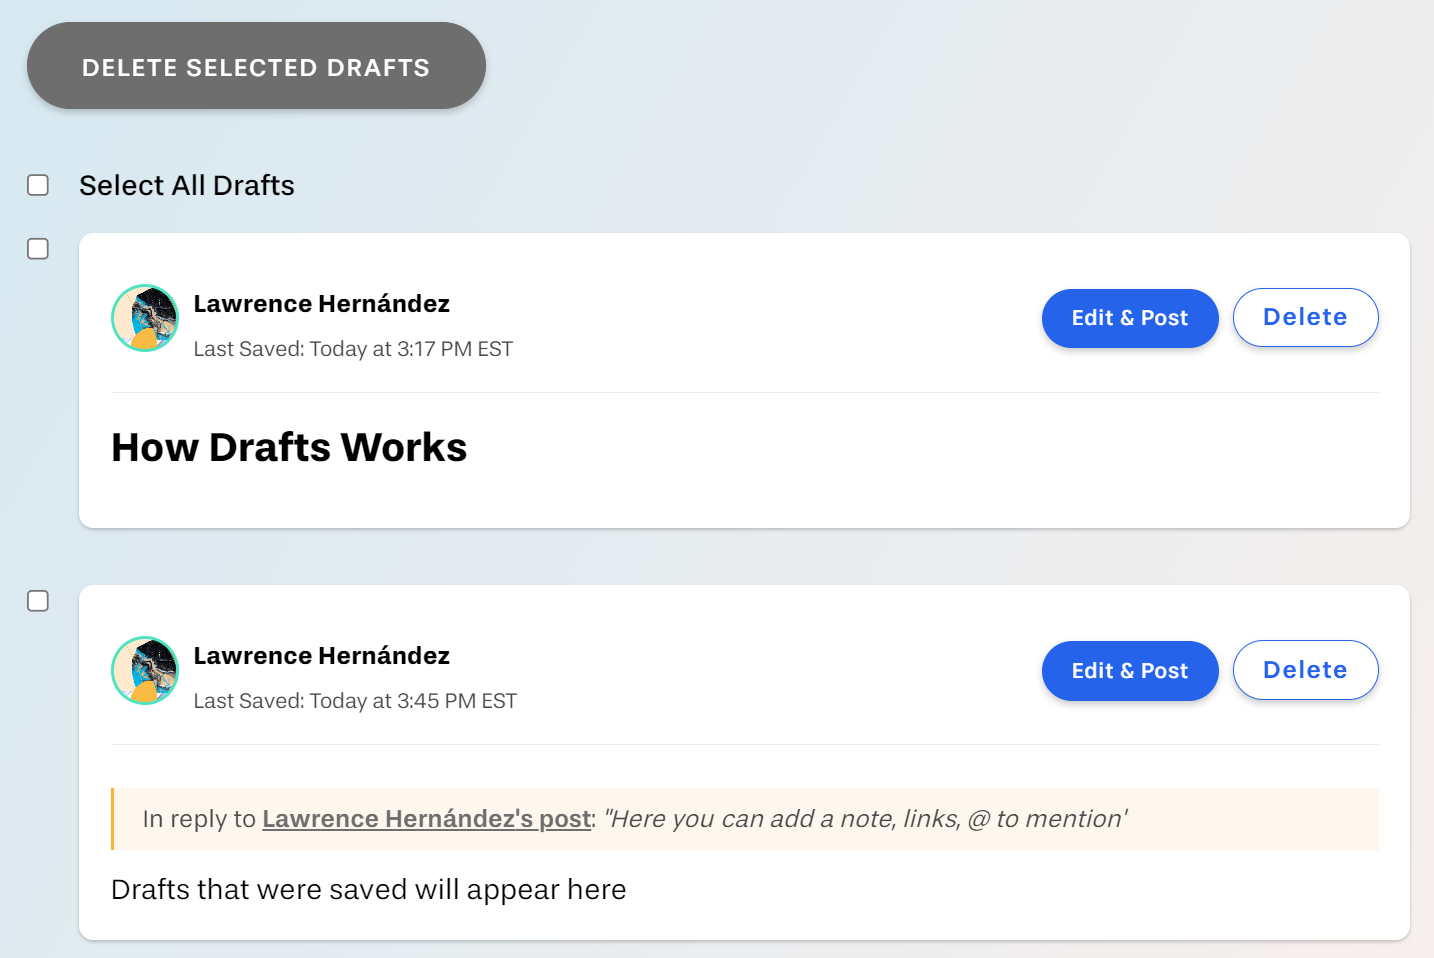This screenshot has height=958, width=1434.
Task: Click author name on How Drafts Works draft
Action: coord(321,303)
